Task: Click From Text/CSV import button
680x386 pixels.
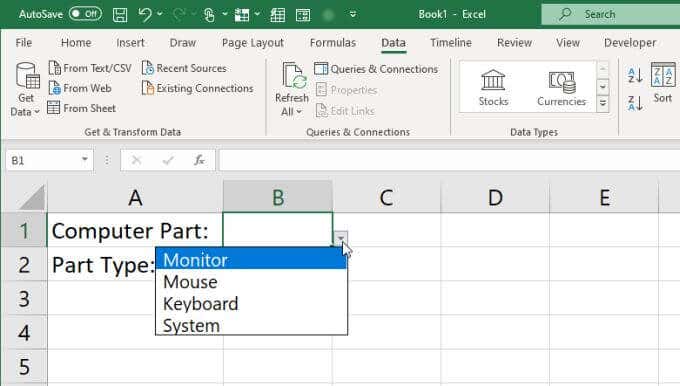Action: coord(90,68)
